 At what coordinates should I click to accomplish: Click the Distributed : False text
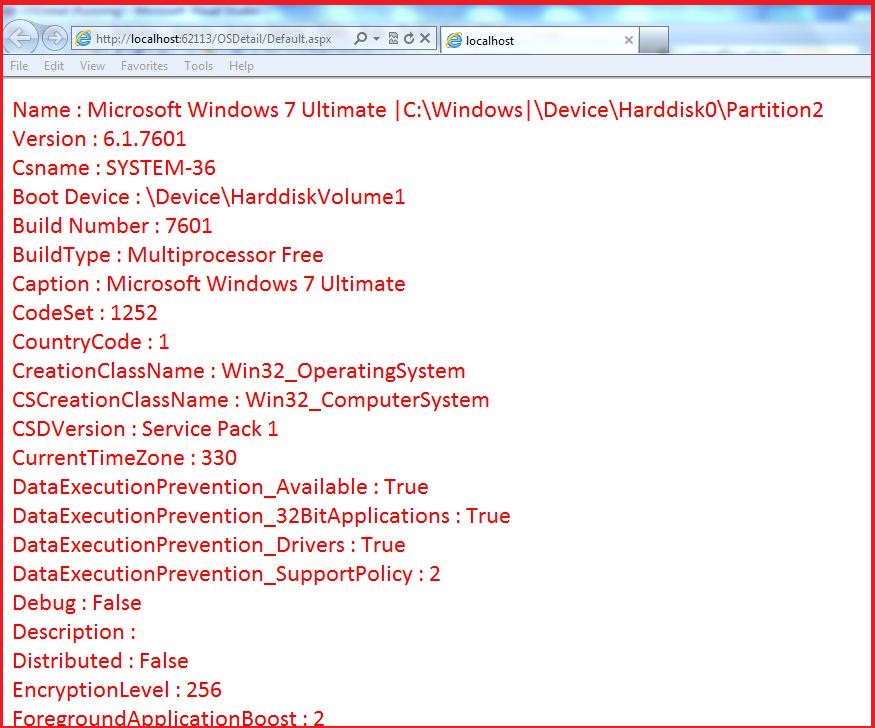pos(100,661)
